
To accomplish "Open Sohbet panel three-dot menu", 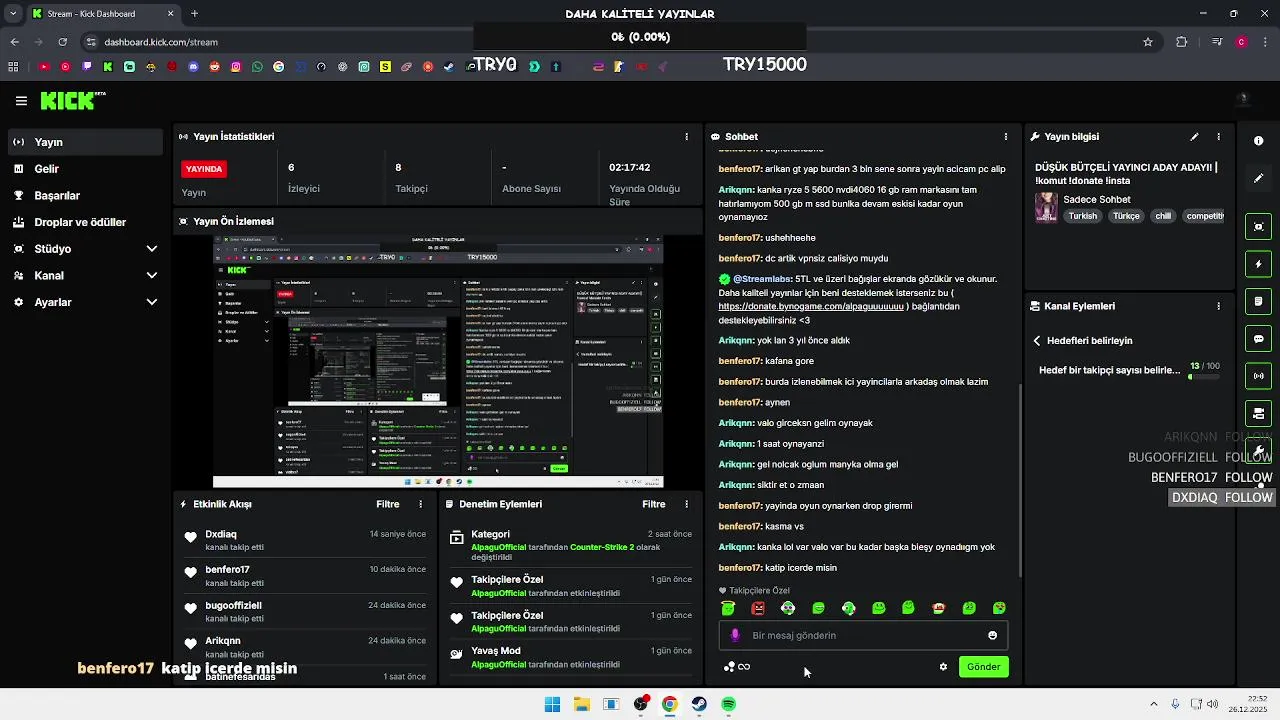I will [x=1006, y=136].
